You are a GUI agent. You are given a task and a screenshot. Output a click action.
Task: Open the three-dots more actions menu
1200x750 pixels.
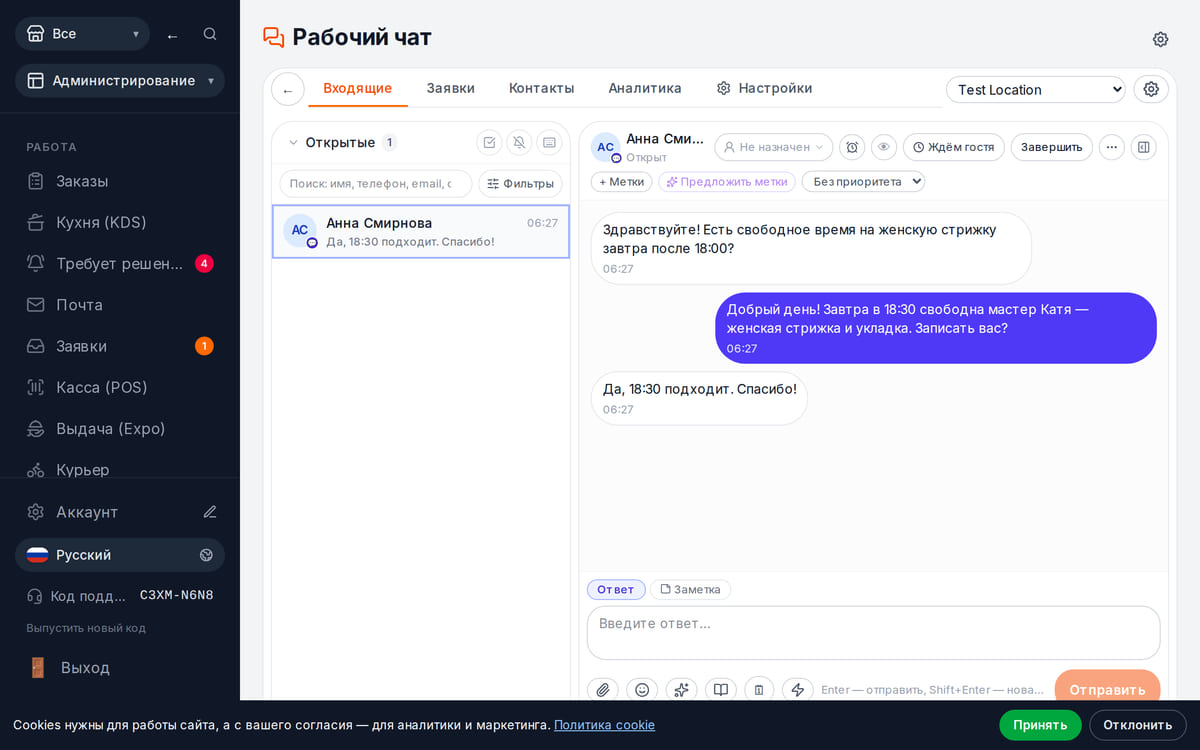(1112, 147)
